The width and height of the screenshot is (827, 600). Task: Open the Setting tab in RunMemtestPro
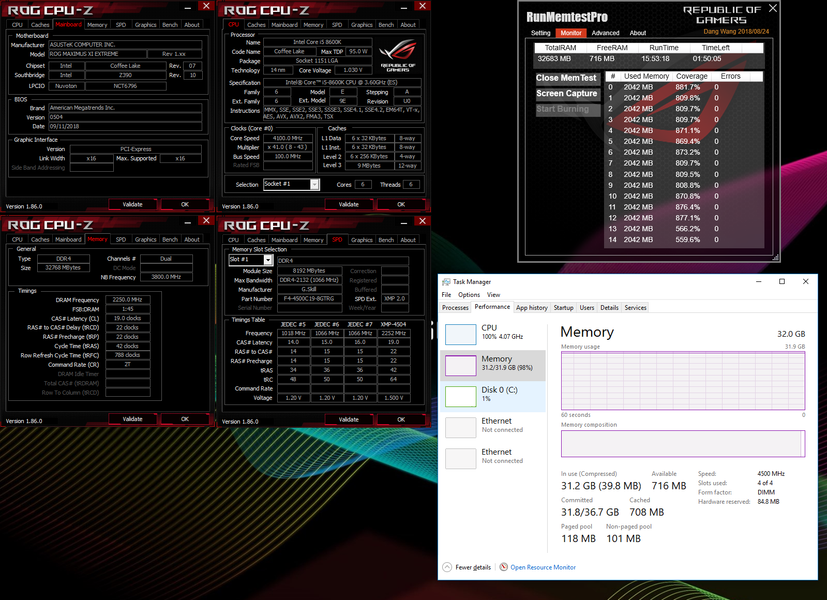pos(541,33)
